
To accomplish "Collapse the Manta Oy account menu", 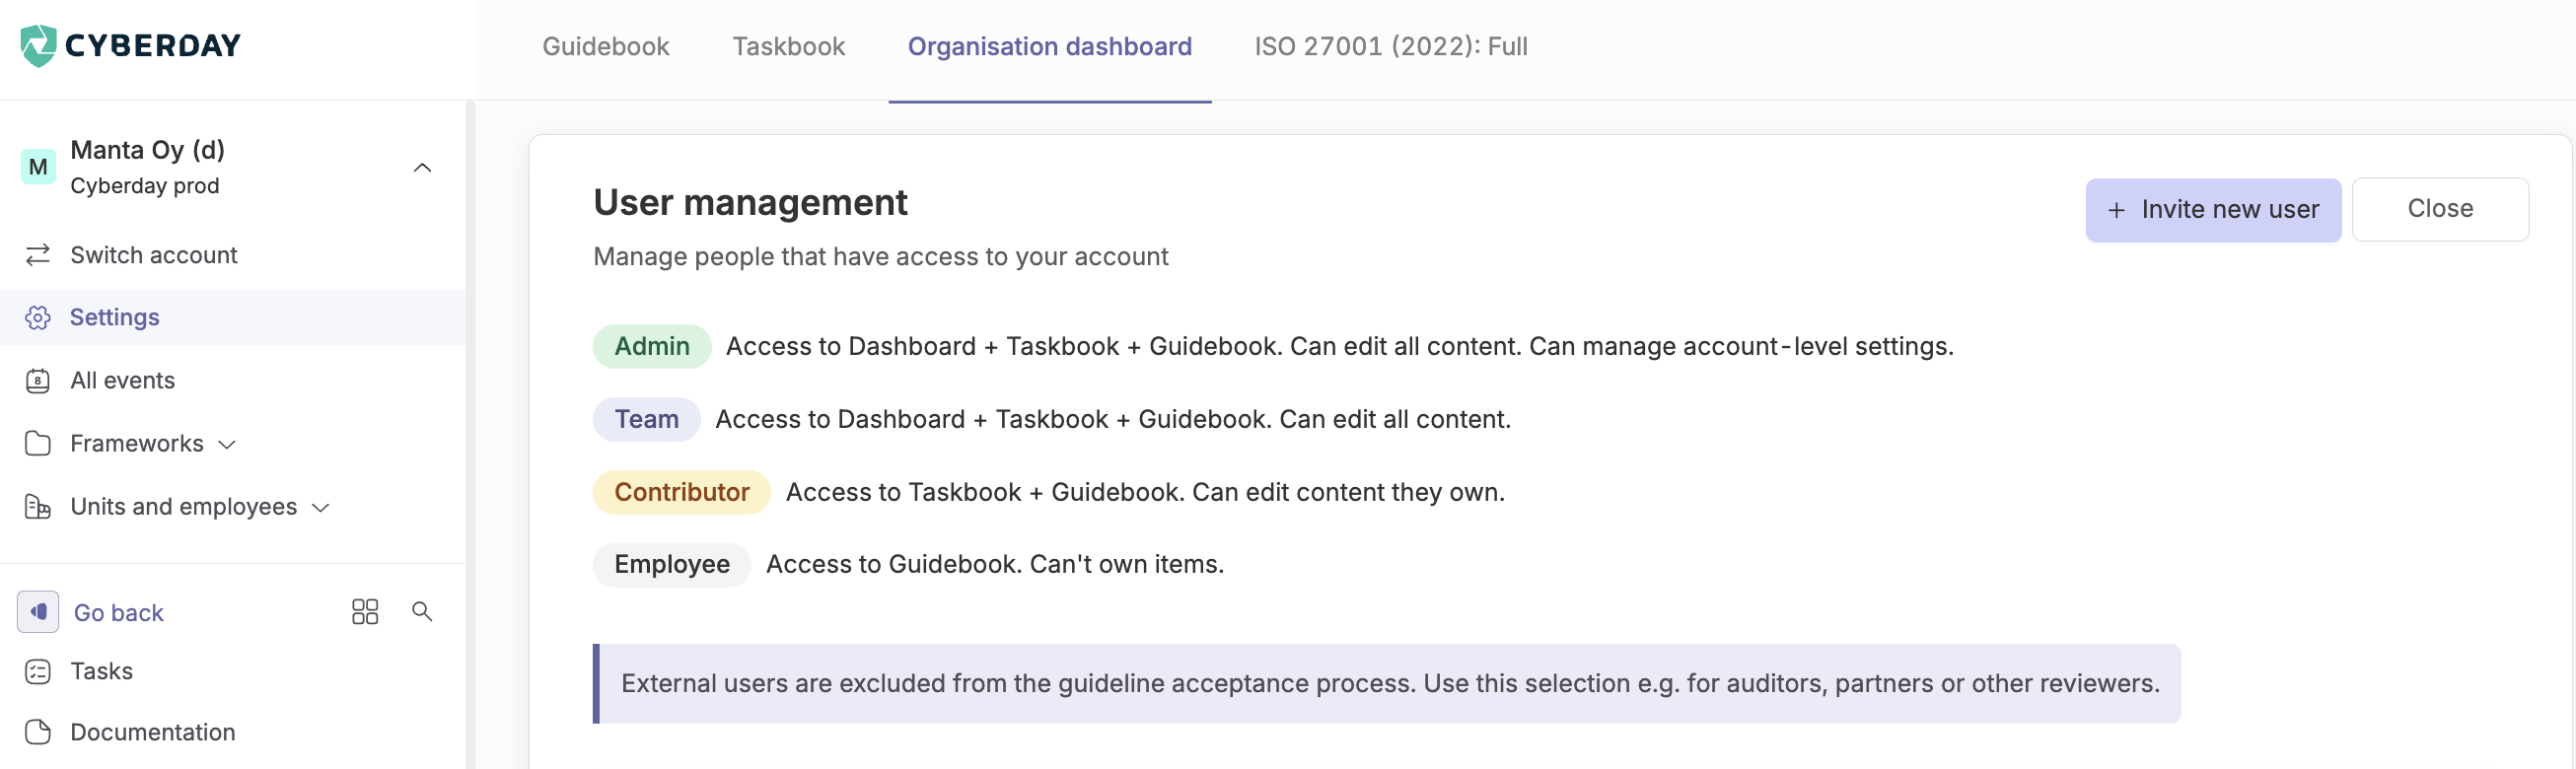I will (422, 167).
